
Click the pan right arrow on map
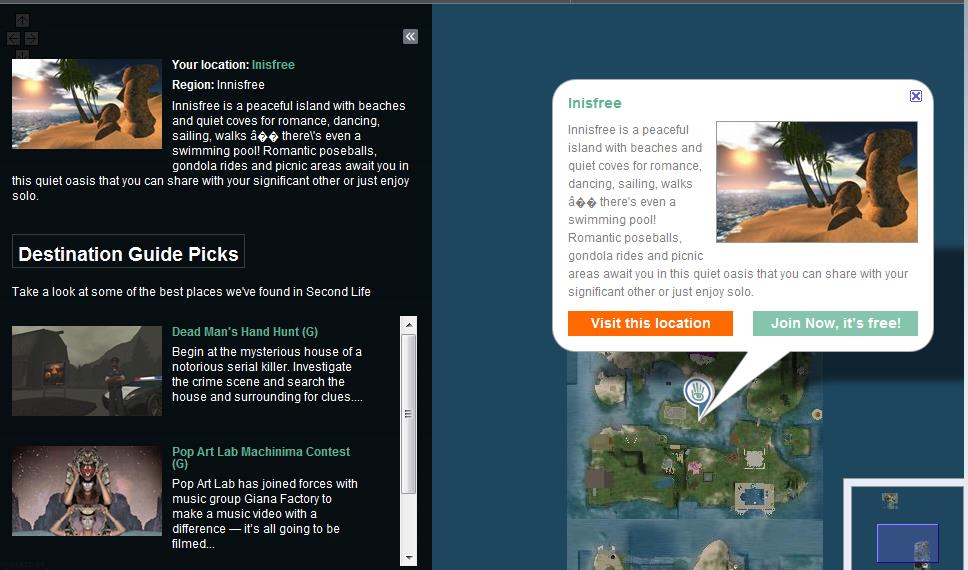31,39
